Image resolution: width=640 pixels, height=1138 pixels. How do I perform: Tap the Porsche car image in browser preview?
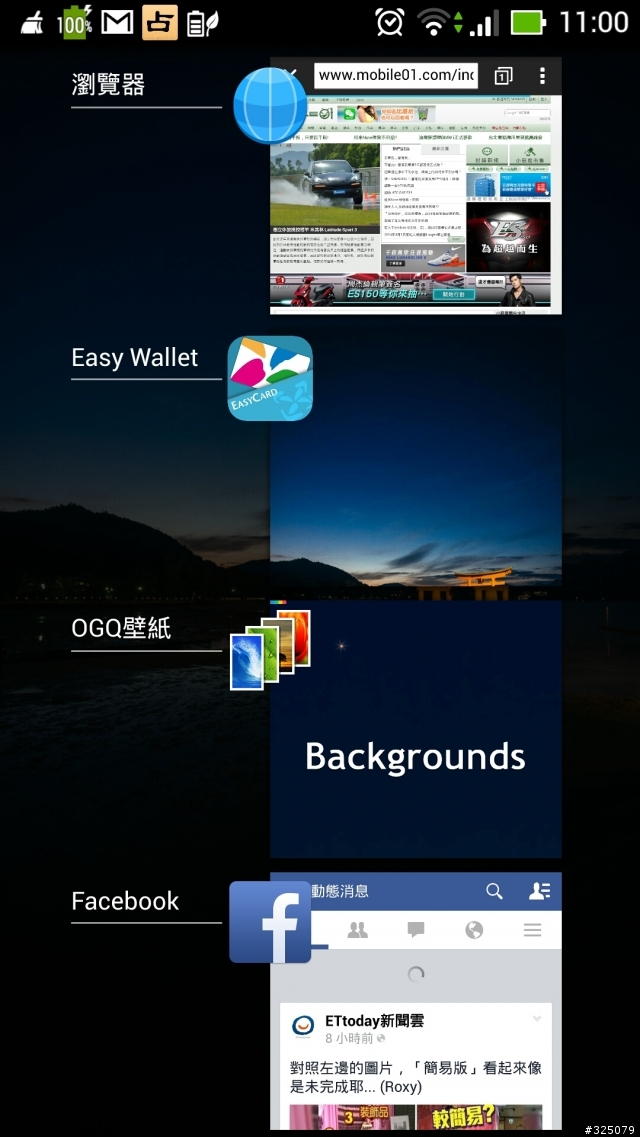coord(325,183)
